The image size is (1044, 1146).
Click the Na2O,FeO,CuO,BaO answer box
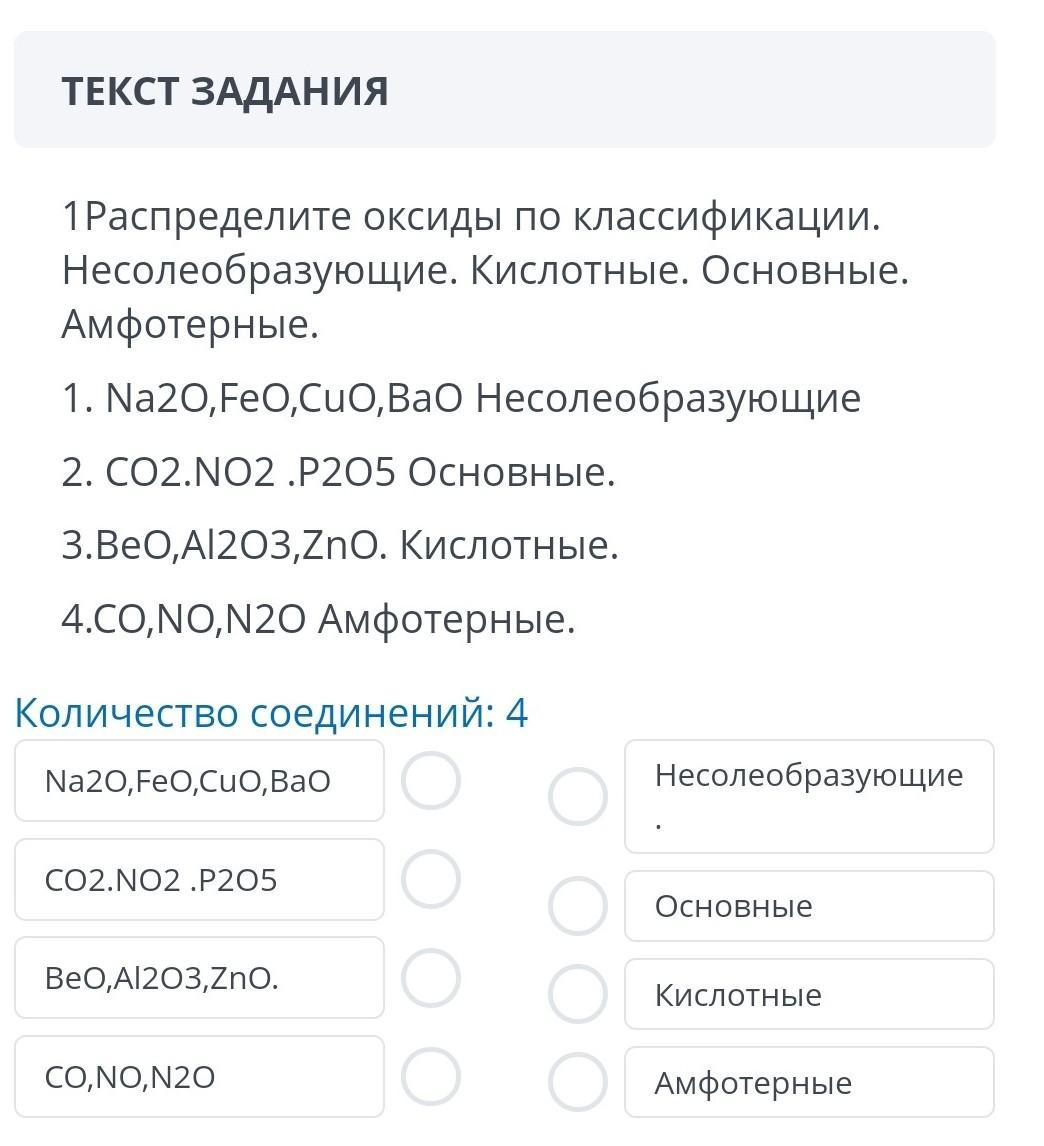point(199,781)
